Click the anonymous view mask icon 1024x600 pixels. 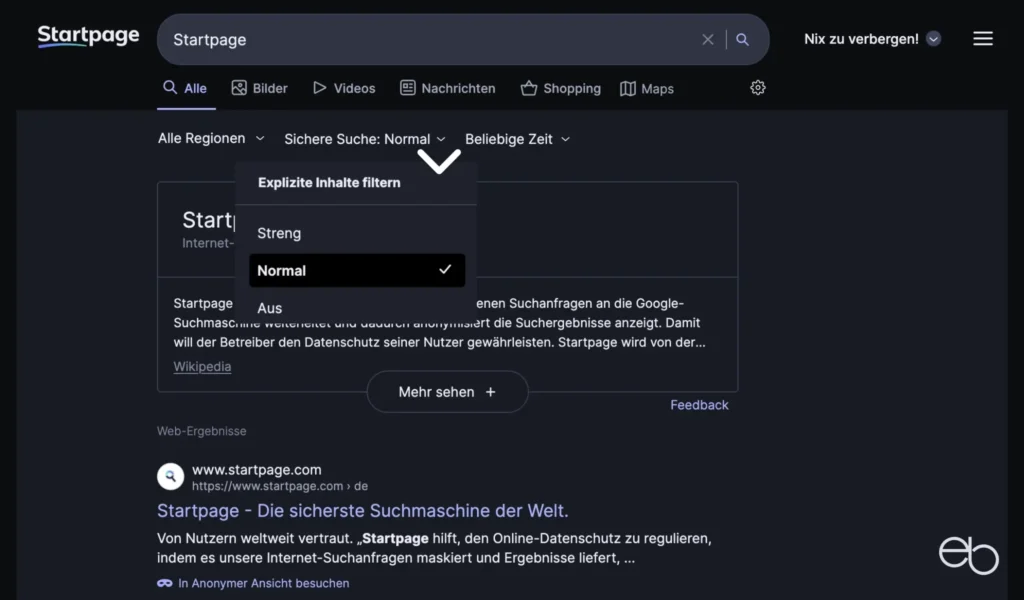[x=165, y=583]
